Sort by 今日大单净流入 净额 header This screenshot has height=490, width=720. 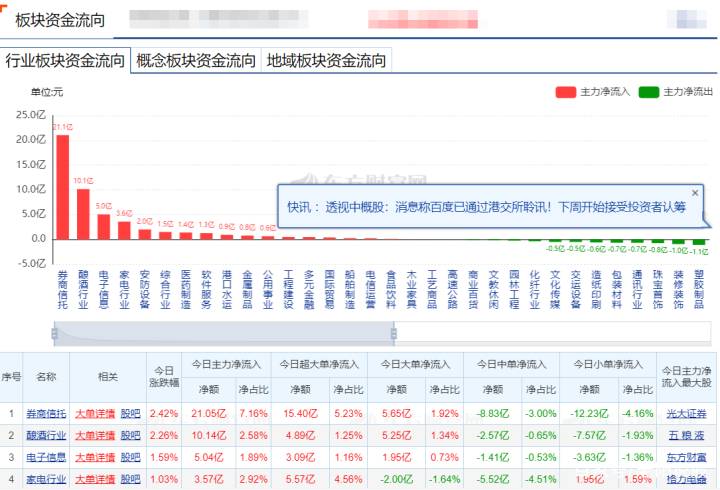[x=397, y=390]
